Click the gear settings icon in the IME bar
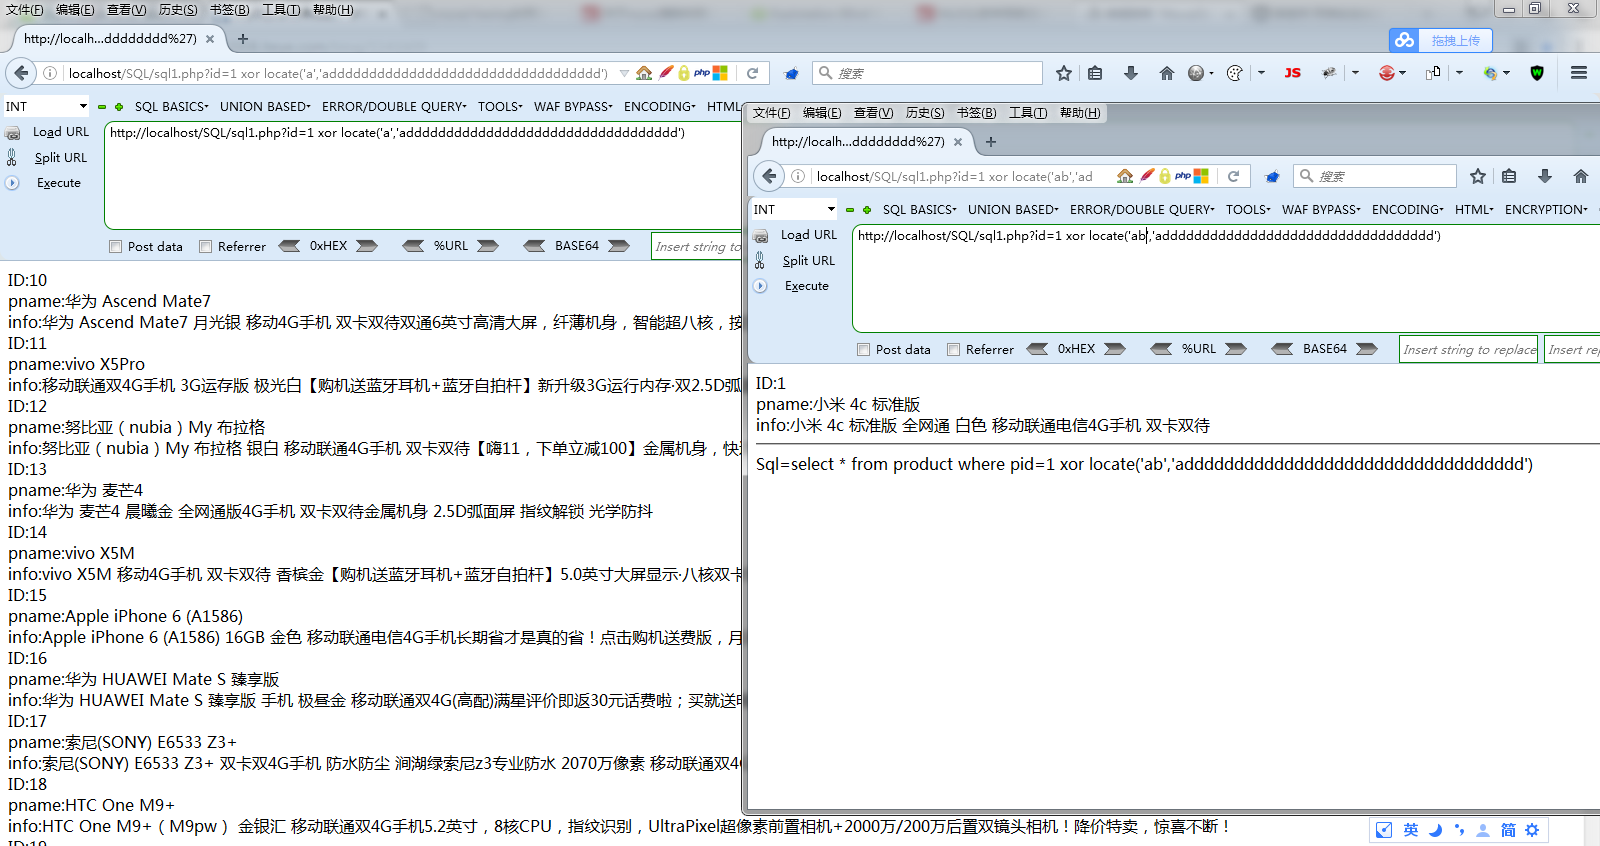This screenshot has height=846, width=1600. (1532, 830)
